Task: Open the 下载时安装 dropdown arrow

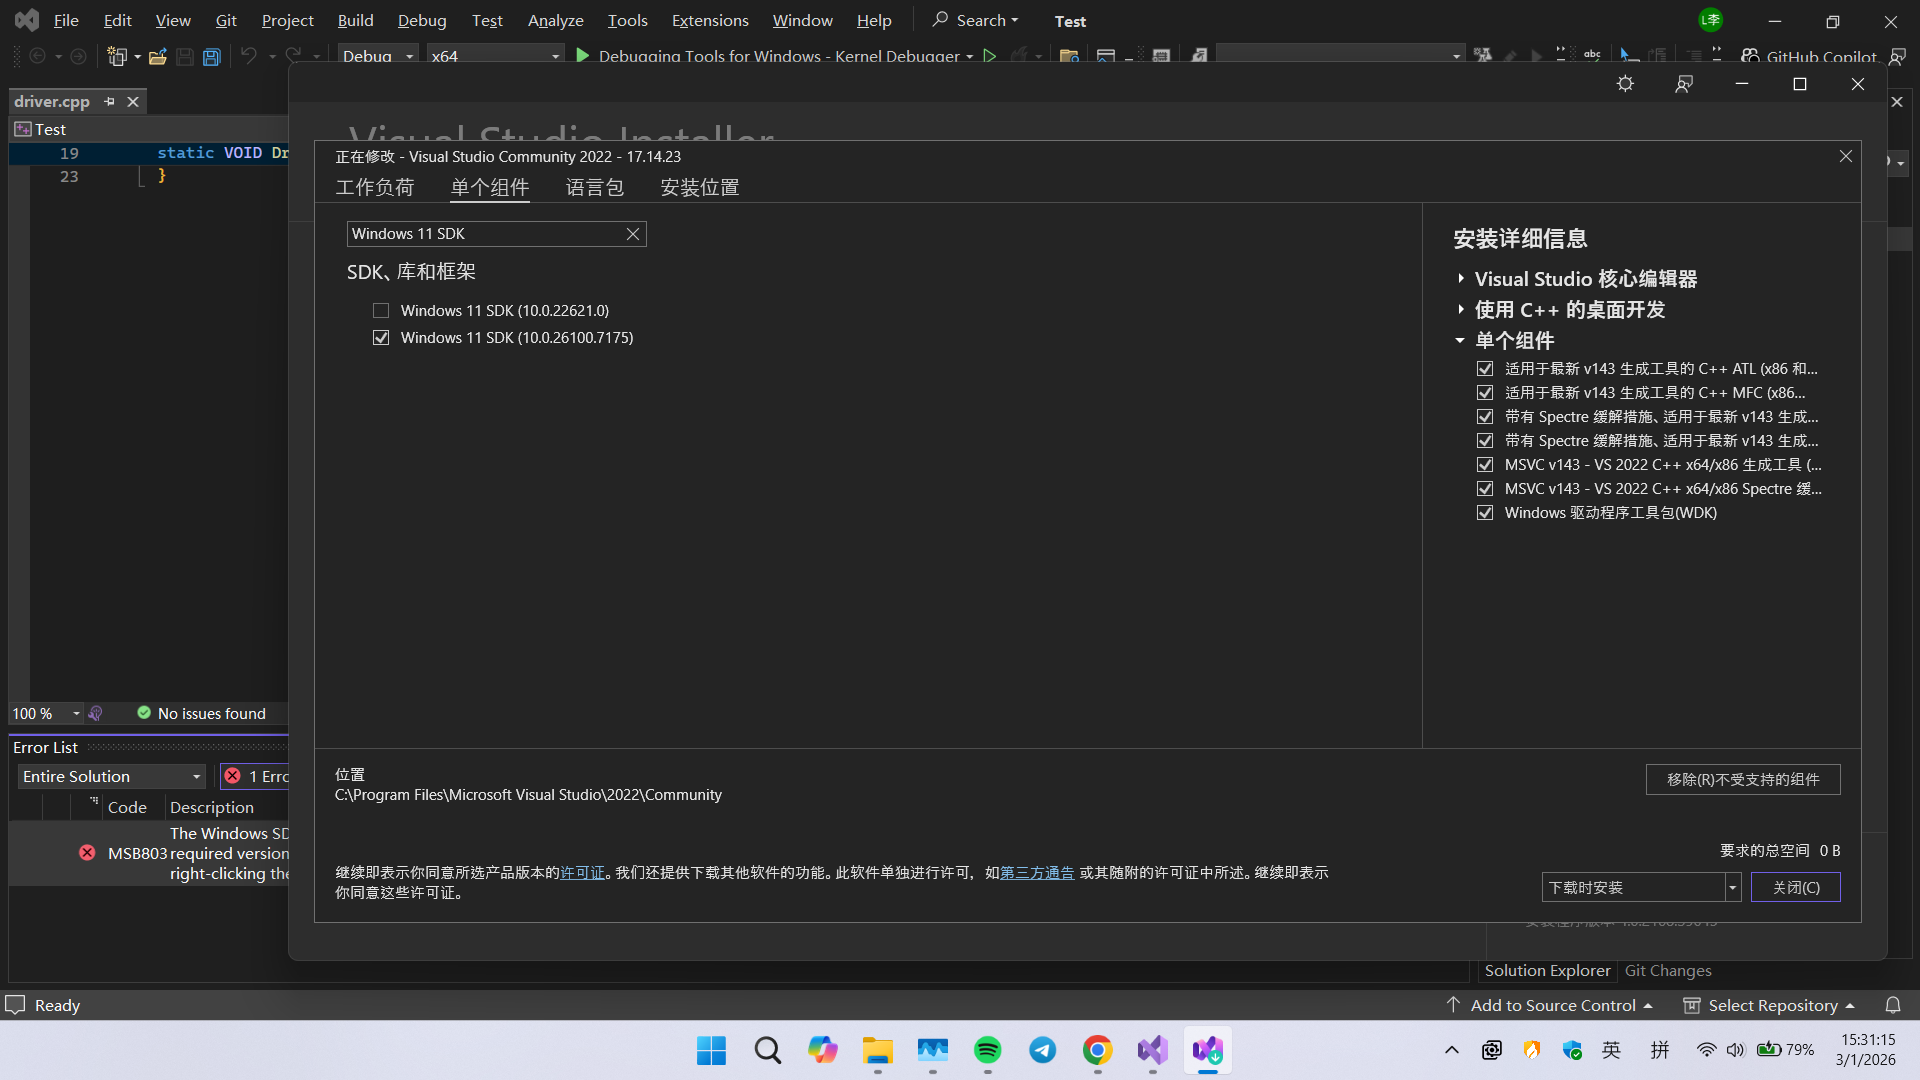Action: click(x=1732, y=887)
